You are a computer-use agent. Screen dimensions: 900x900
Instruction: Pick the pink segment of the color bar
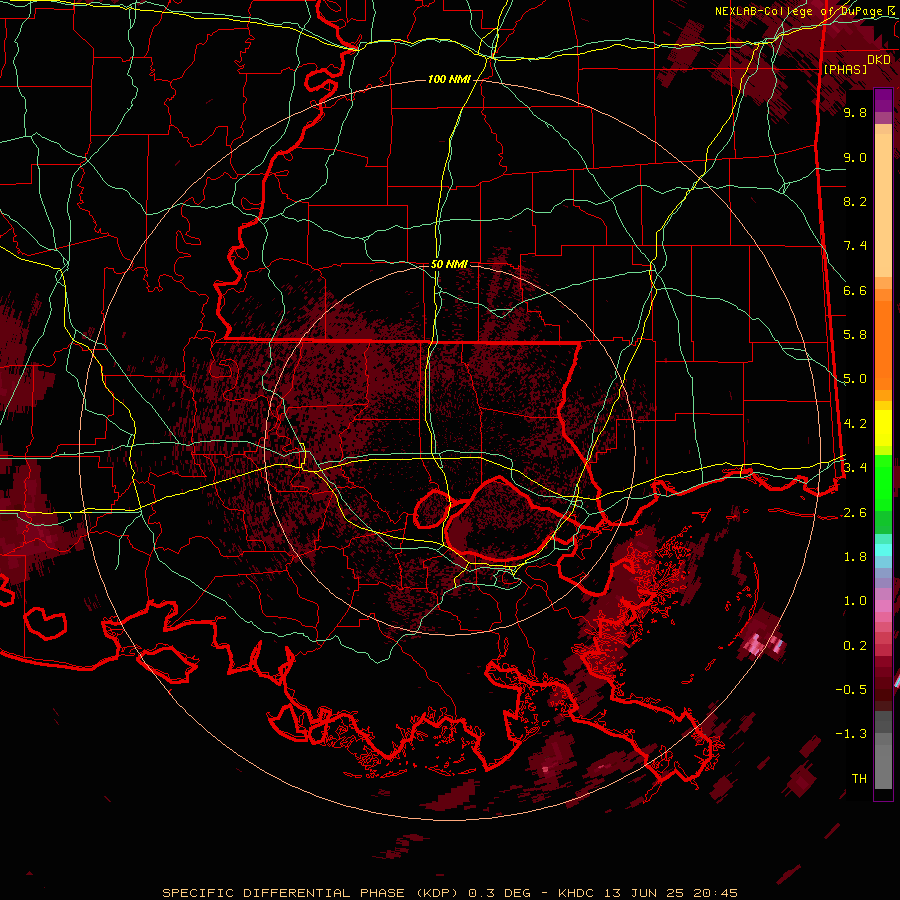pos(883,606)
